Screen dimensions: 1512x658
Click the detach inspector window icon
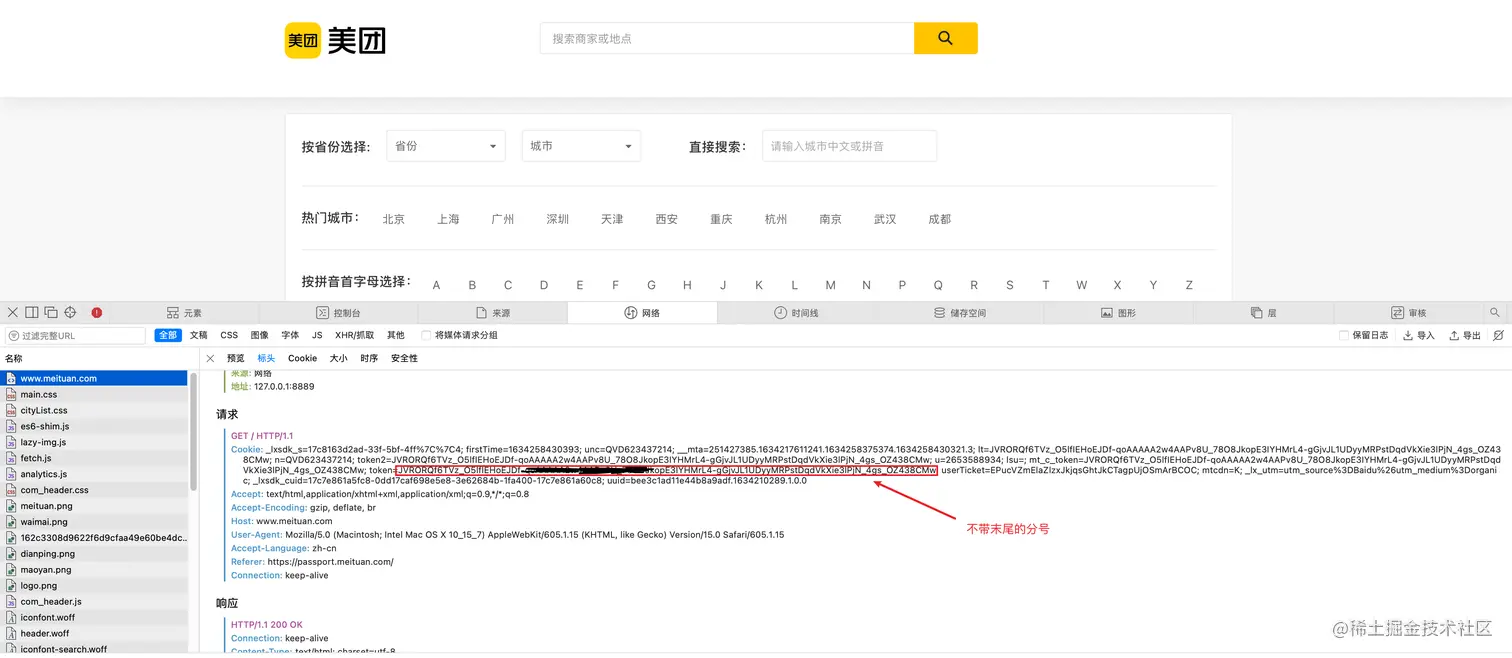coord(51,313)
